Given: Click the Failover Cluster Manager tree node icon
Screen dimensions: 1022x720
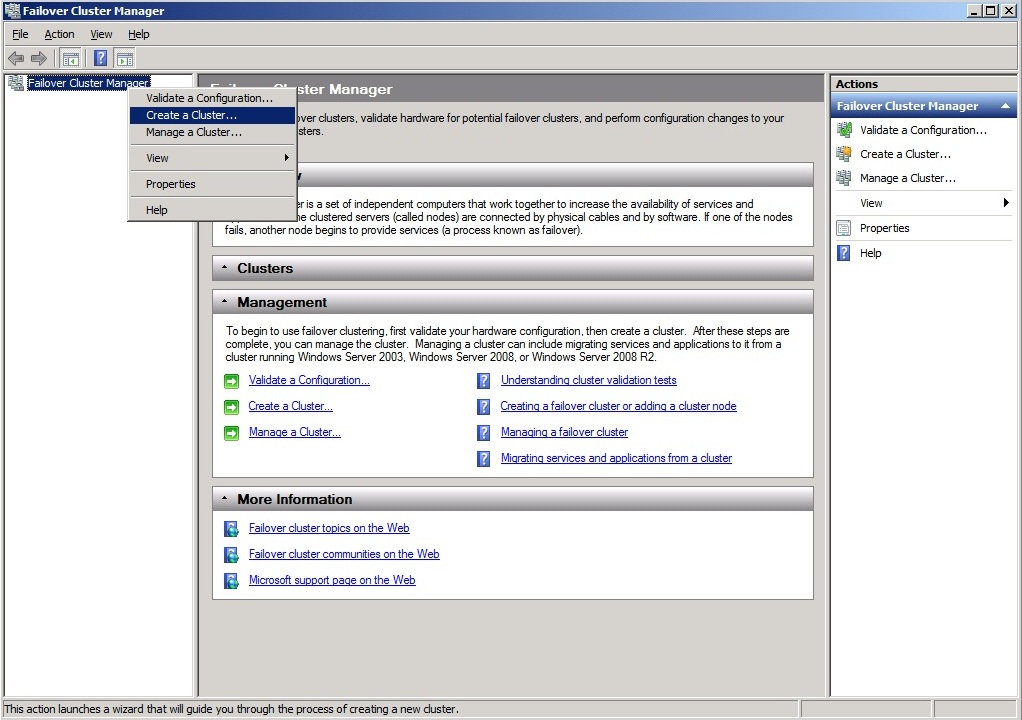Looking at the screenshot, I should (15, 83).
